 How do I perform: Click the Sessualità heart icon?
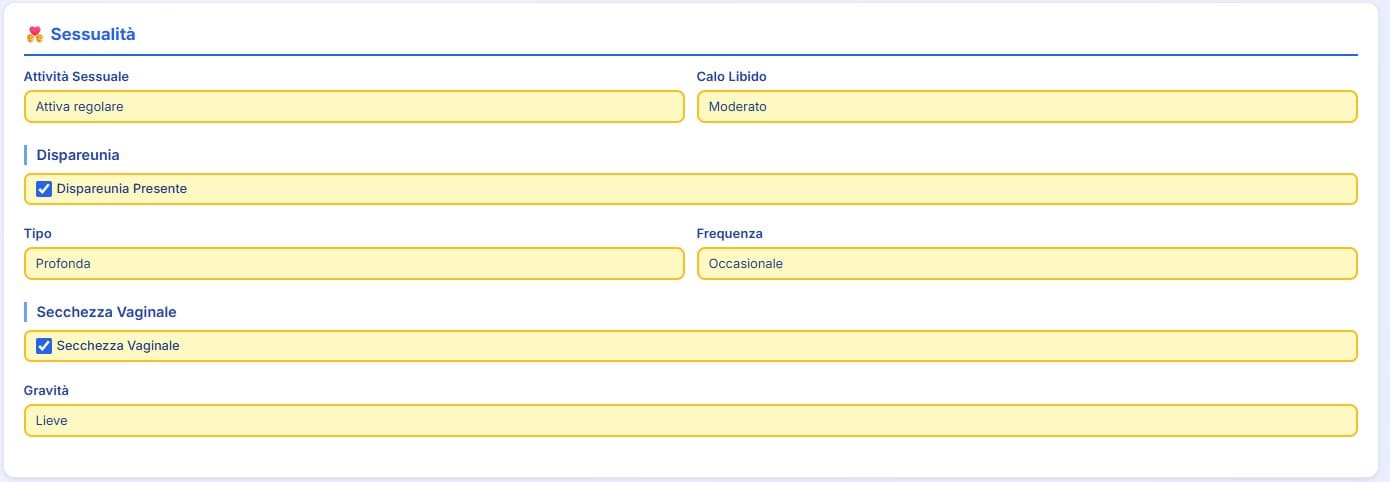[34, 35]
